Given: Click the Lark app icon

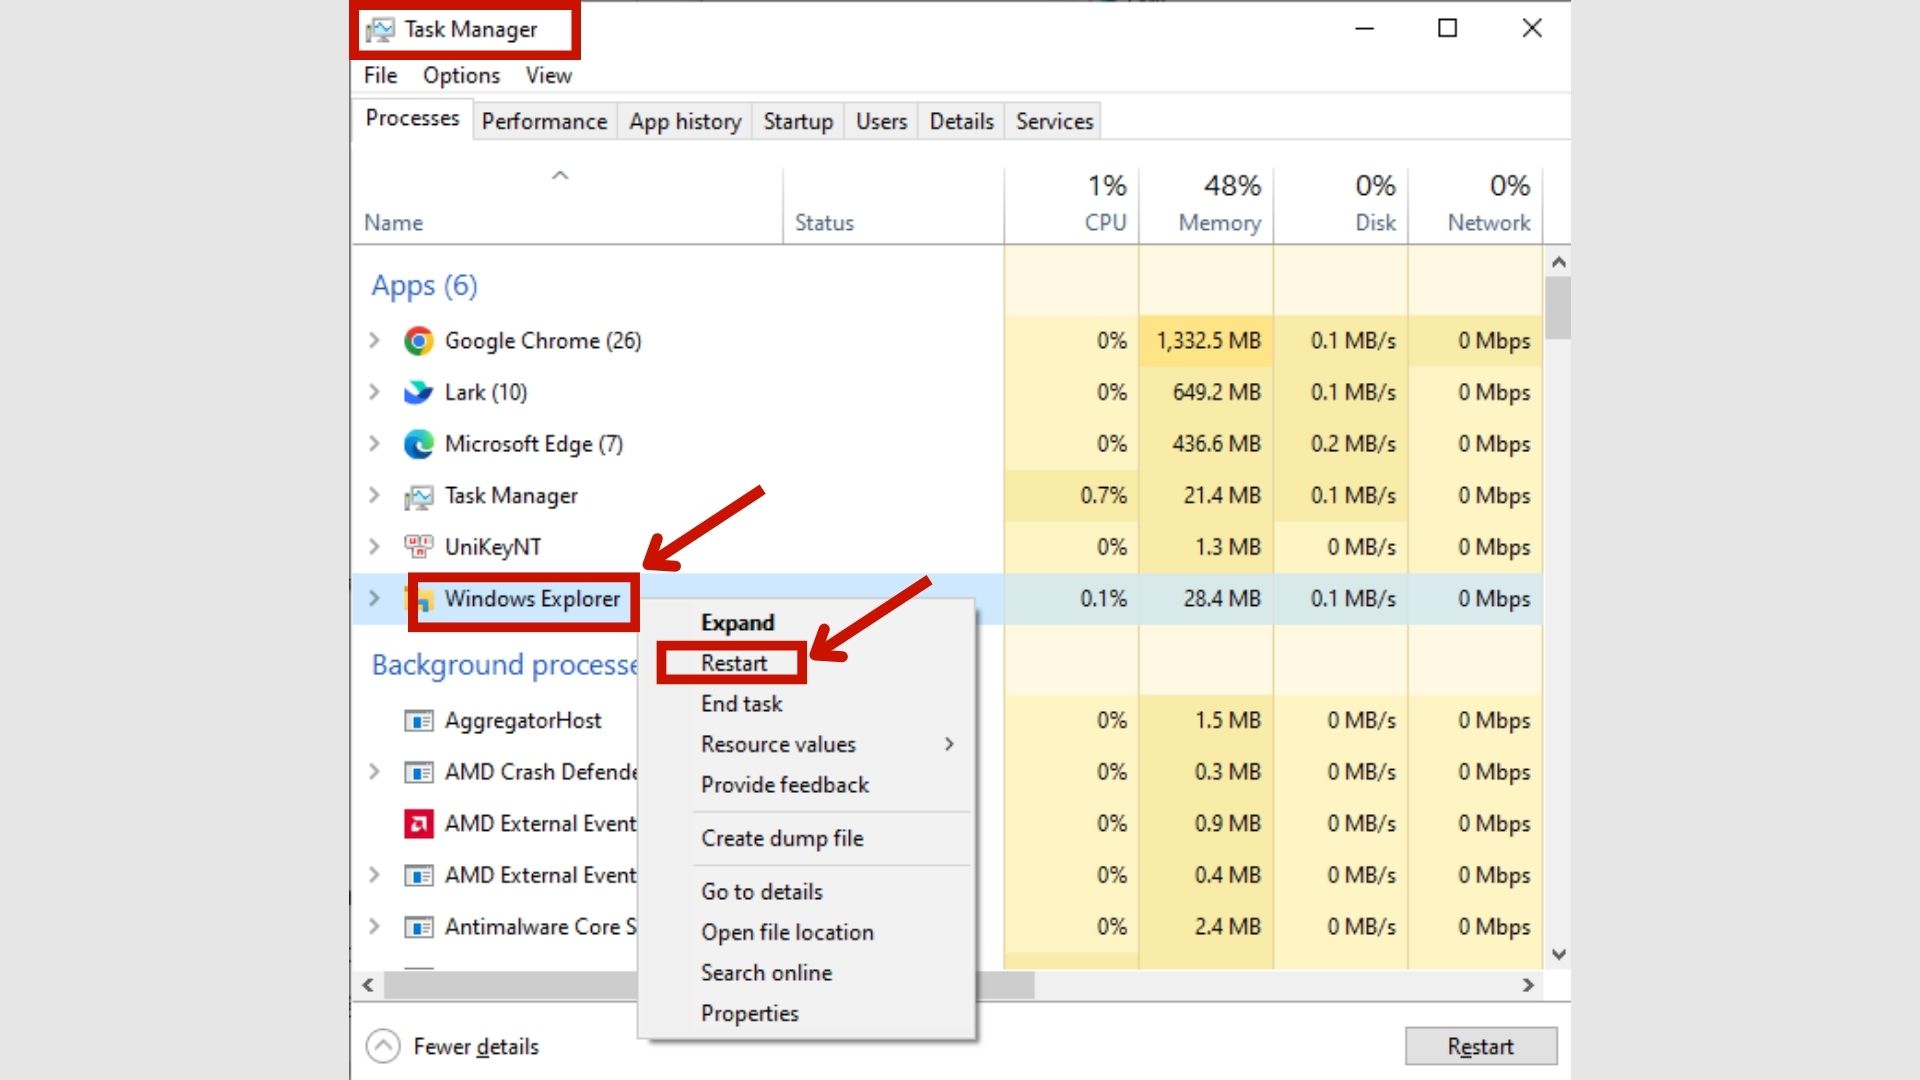Looking at the screenshot, I should point(418,392).
